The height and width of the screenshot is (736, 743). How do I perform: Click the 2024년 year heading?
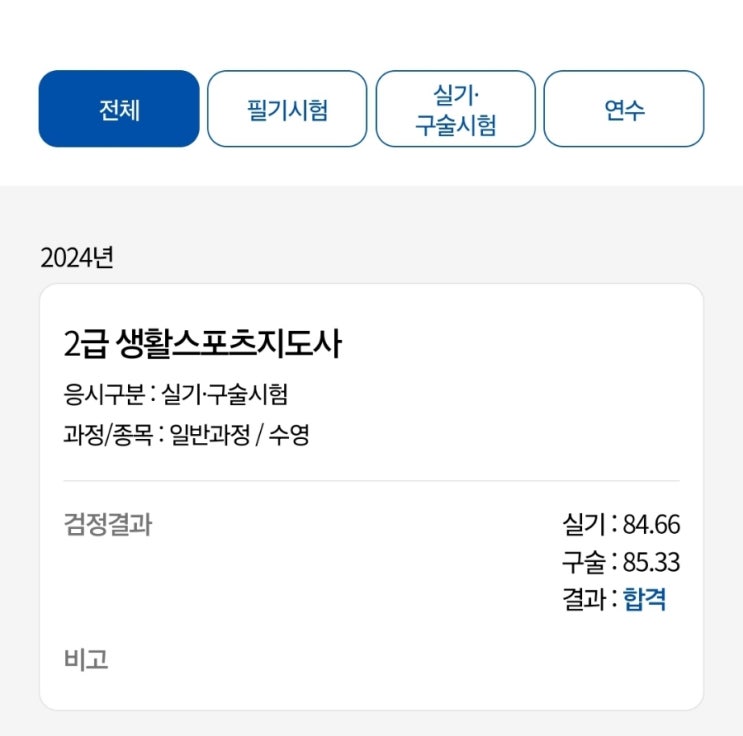[x=77, y=257]
